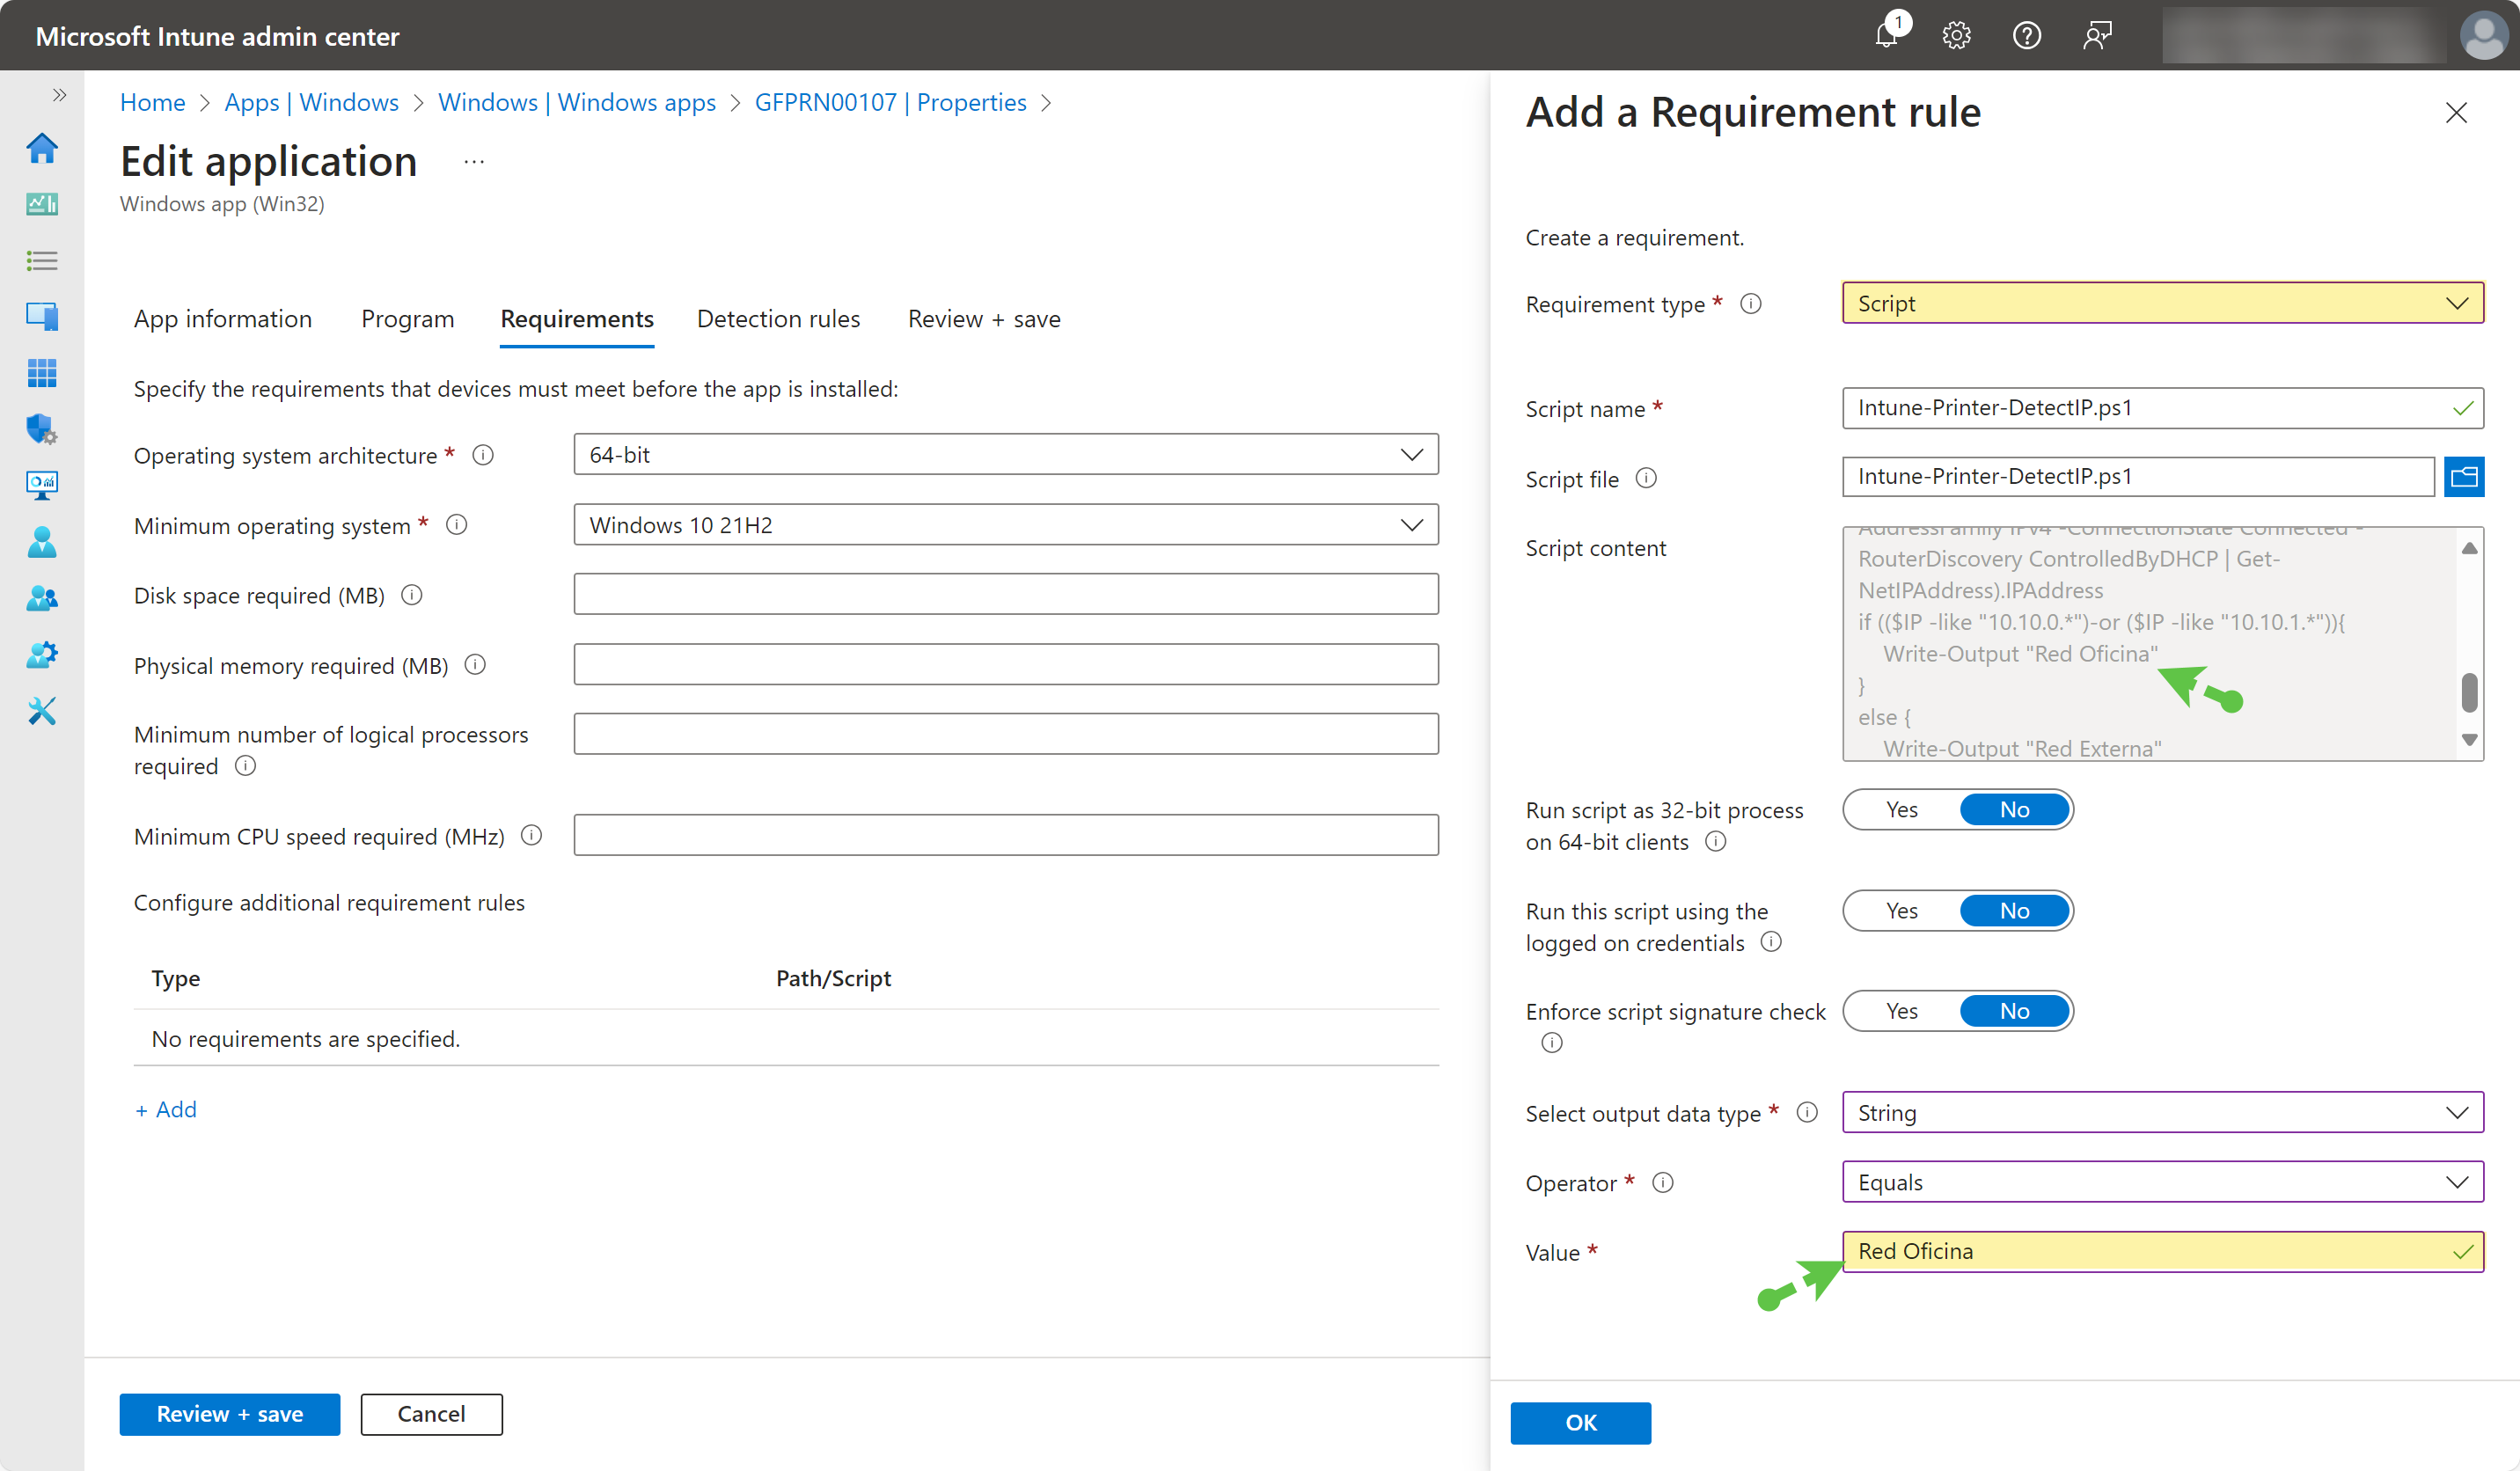Open Tenant administration icon in sidebar
Viewport: 2520px width, 1471px height.
42,654
